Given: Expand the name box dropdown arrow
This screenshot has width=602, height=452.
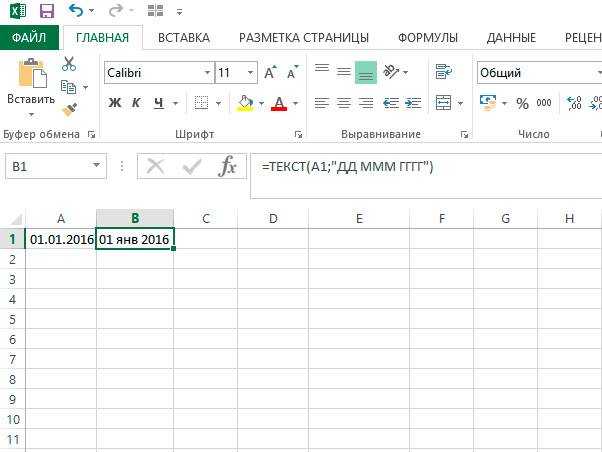Looking at the screenshot, I should coord(96,166).
